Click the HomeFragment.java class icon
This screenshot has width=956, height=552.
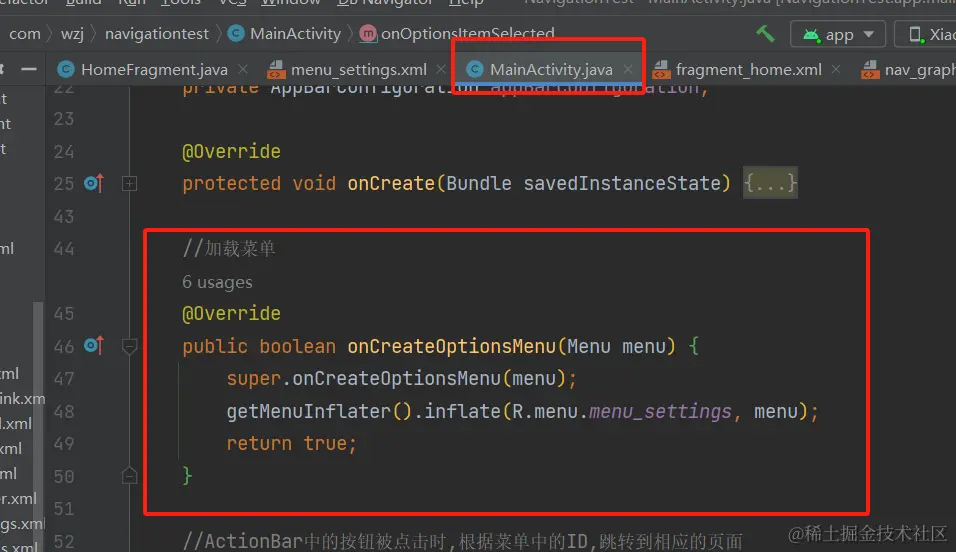click(x=66, y=70)
